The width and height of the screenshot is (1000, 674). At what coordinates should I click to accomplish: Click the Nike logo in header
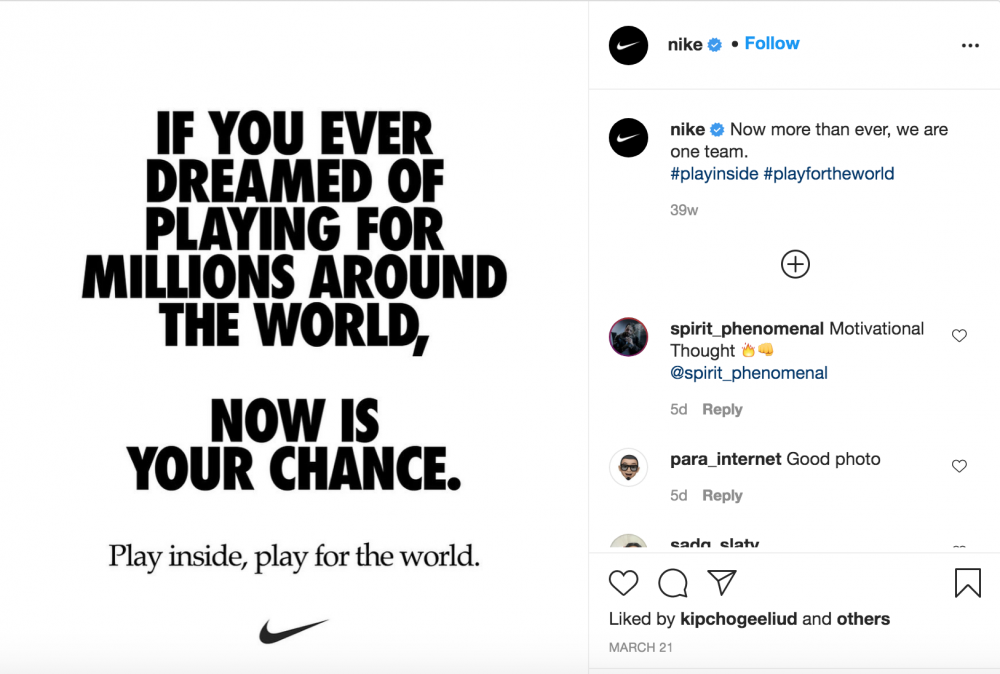628,45
